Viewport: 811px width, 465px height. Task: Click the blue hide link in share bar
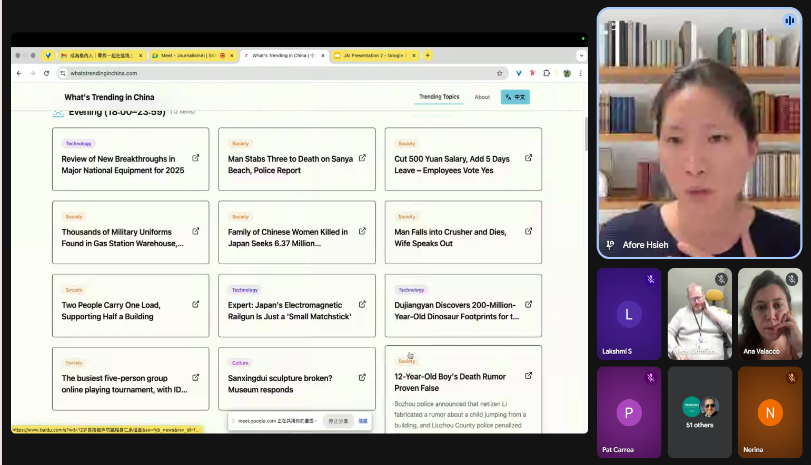click(363, 421)
